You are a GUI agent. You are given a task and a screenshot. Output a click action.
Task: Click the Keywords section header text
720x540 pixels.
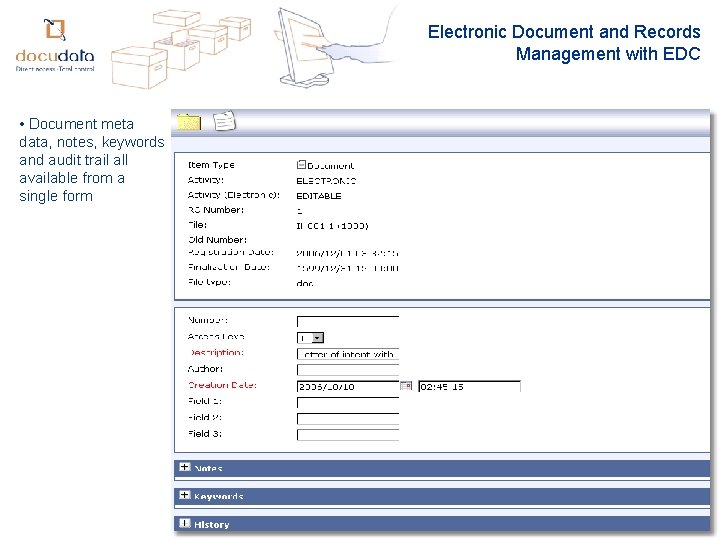click(219, 496)
